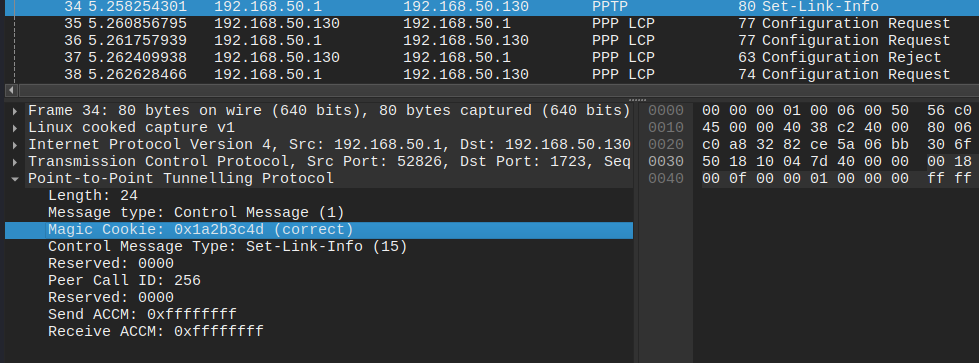Expand the Frame 34 tree node
Image resolution: width=979 pixels, height=363 pixels.
pyautogui.click(x=15, y=111)
